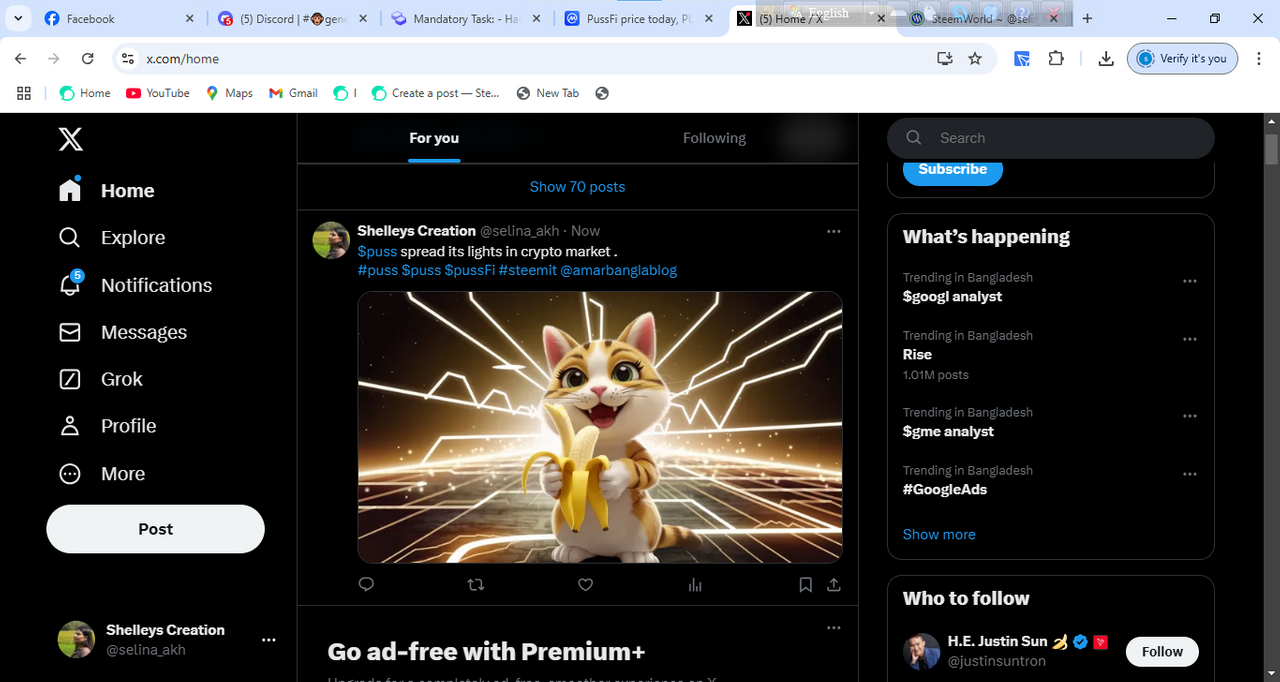Click the #steemit hashtag
The image size is (1280, 682).
click(x=526, y=270)
